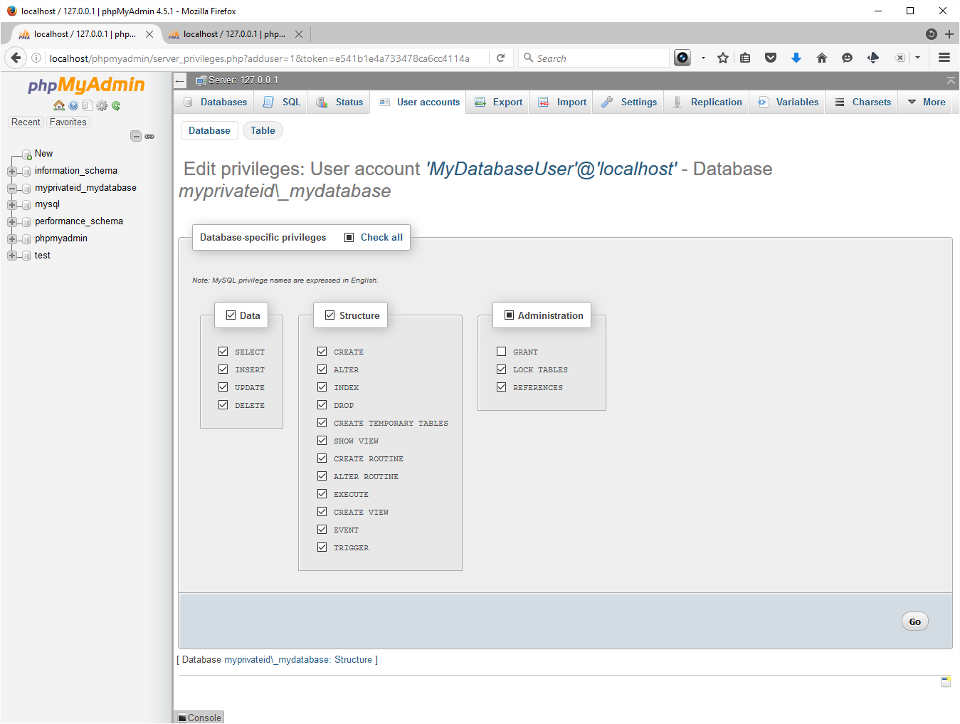This screenshot has width=960, height=724.
Task: Toggle the Structure group checkbox
Action: (330, 315)
